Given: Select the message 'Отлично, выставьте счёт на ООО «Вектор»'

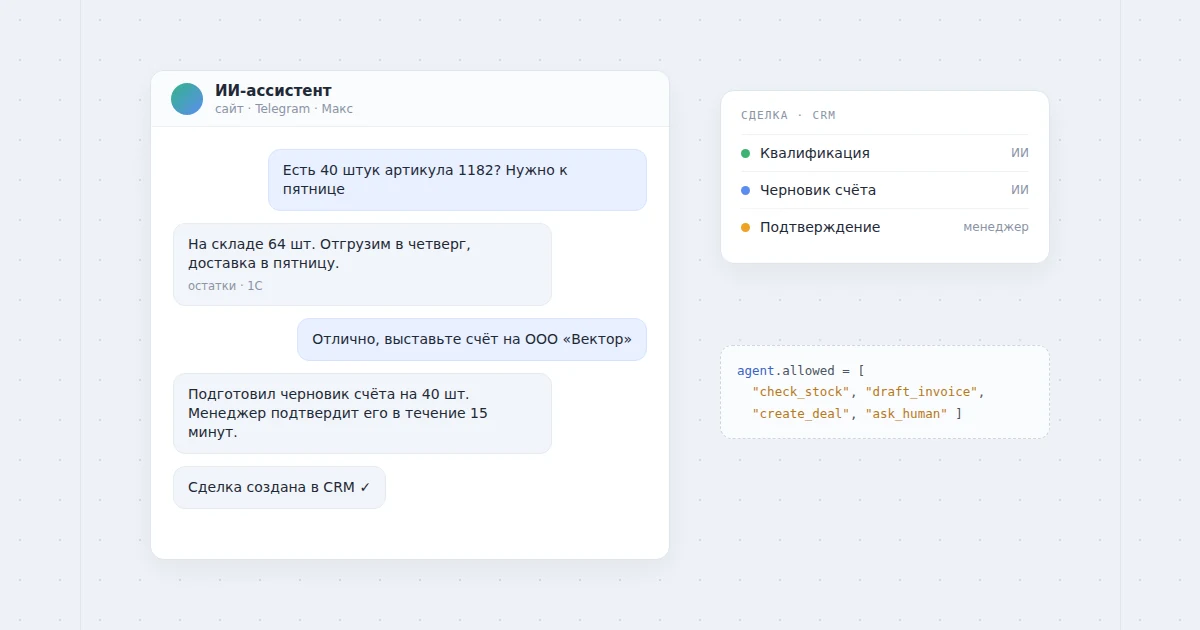Looking at the screenshot, I should 472,340.
